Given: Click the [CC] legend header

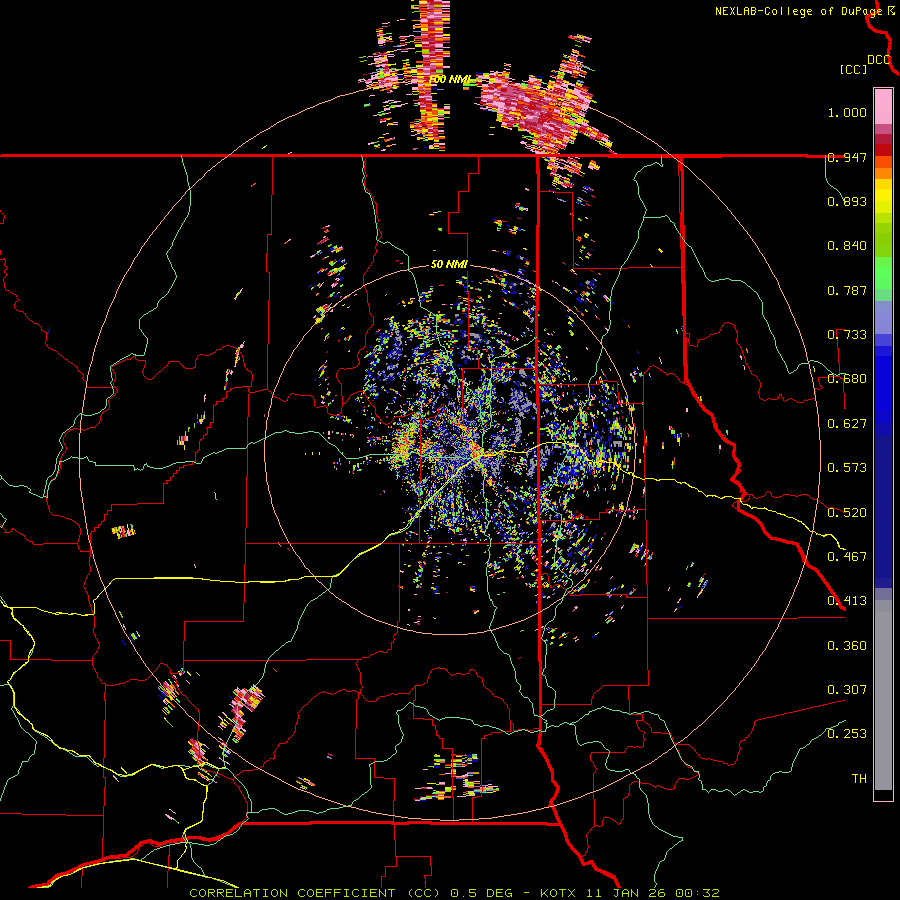Looking at the screenshot, I should point(853,69).
